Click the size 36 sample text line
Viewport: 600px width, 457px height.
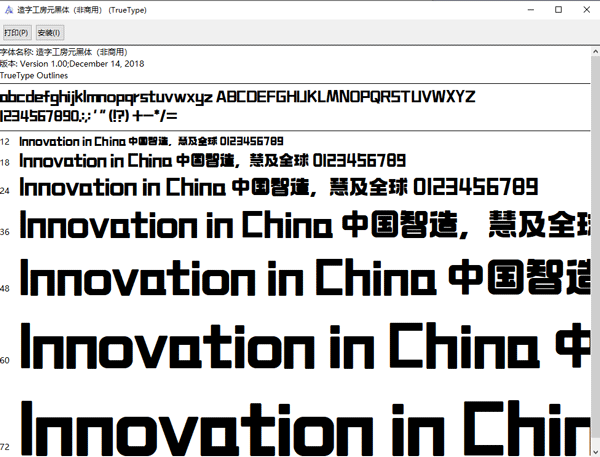pos(305,224)
